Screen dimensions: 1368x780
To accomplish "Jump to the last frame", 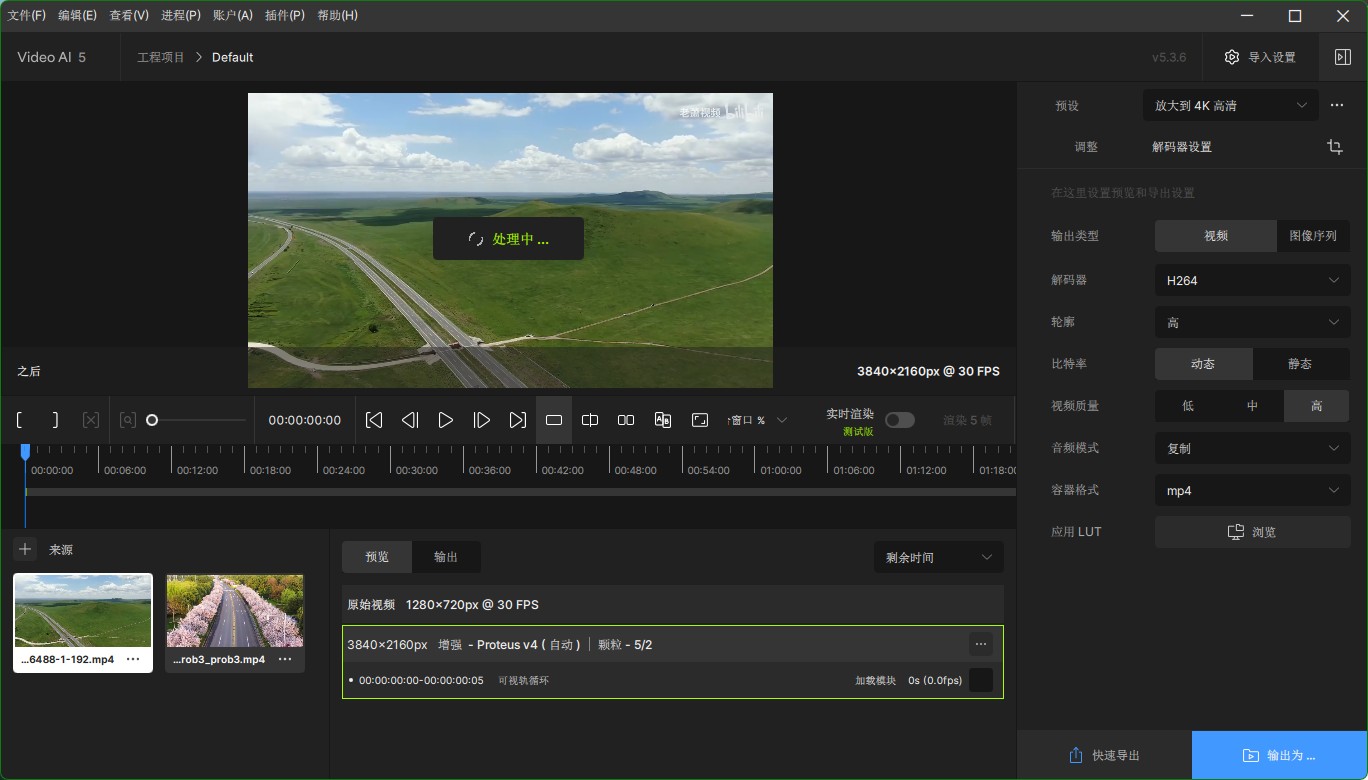I will 518,420.
